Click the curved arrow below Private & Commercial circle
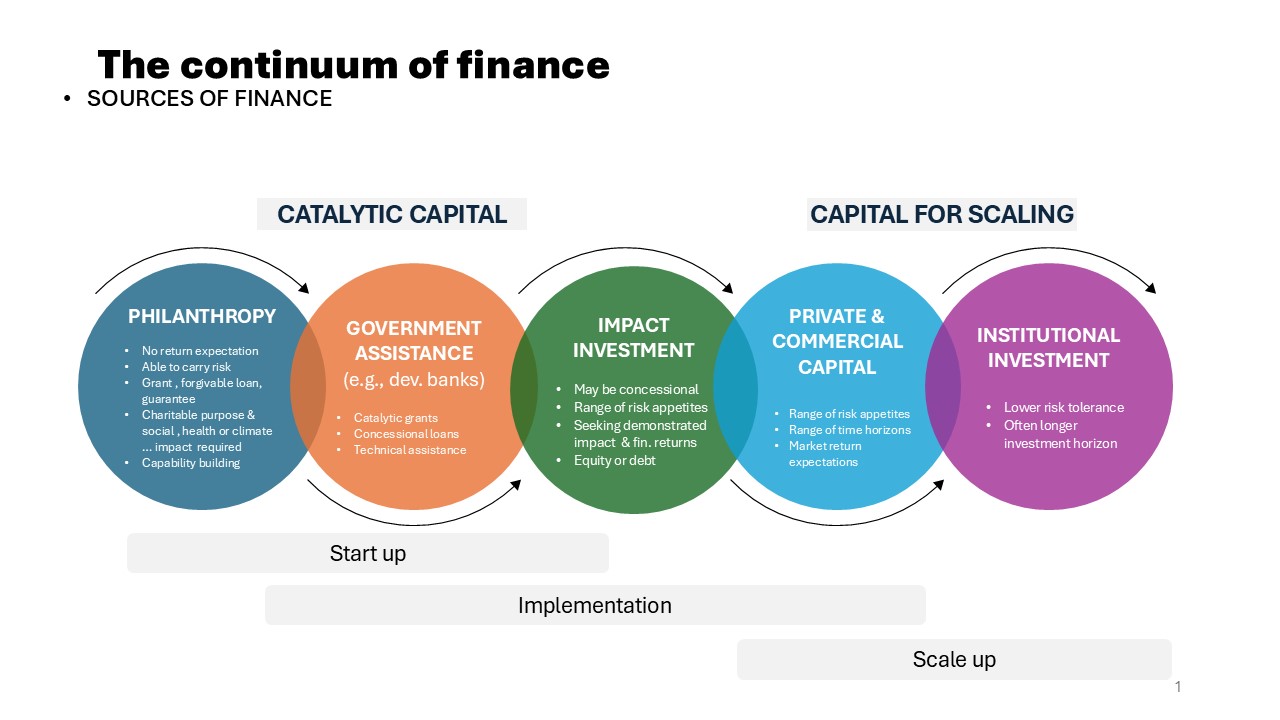 coord(838,503)
